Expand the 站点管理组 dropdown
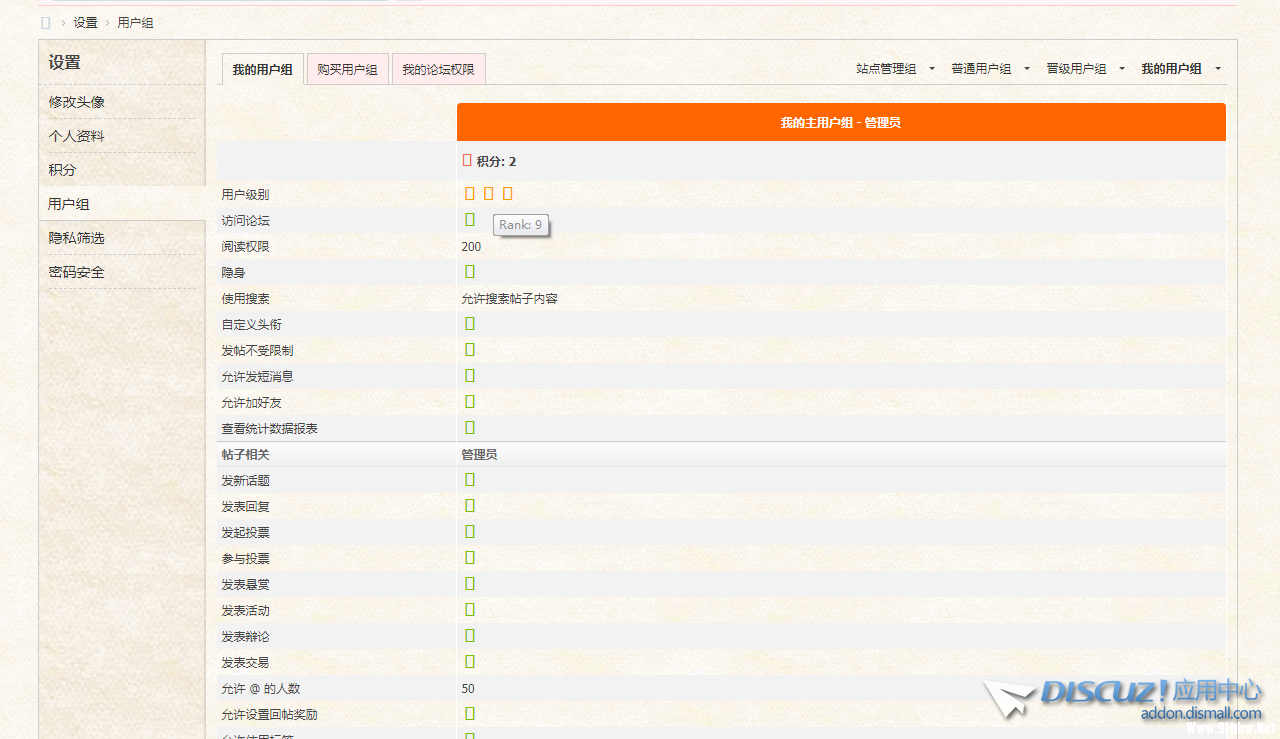 [895, 69]
